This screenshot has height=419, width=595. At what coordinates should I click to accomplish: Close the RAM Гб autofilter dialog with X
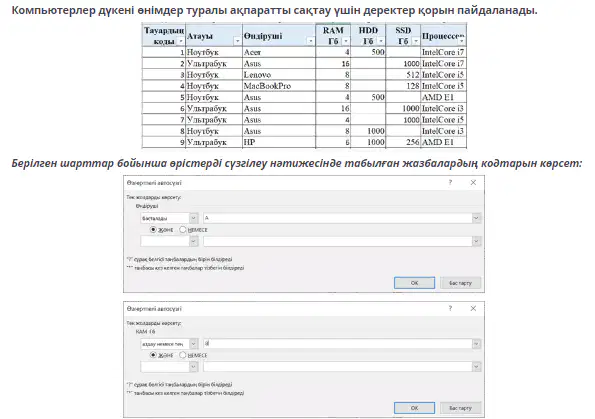473,308
